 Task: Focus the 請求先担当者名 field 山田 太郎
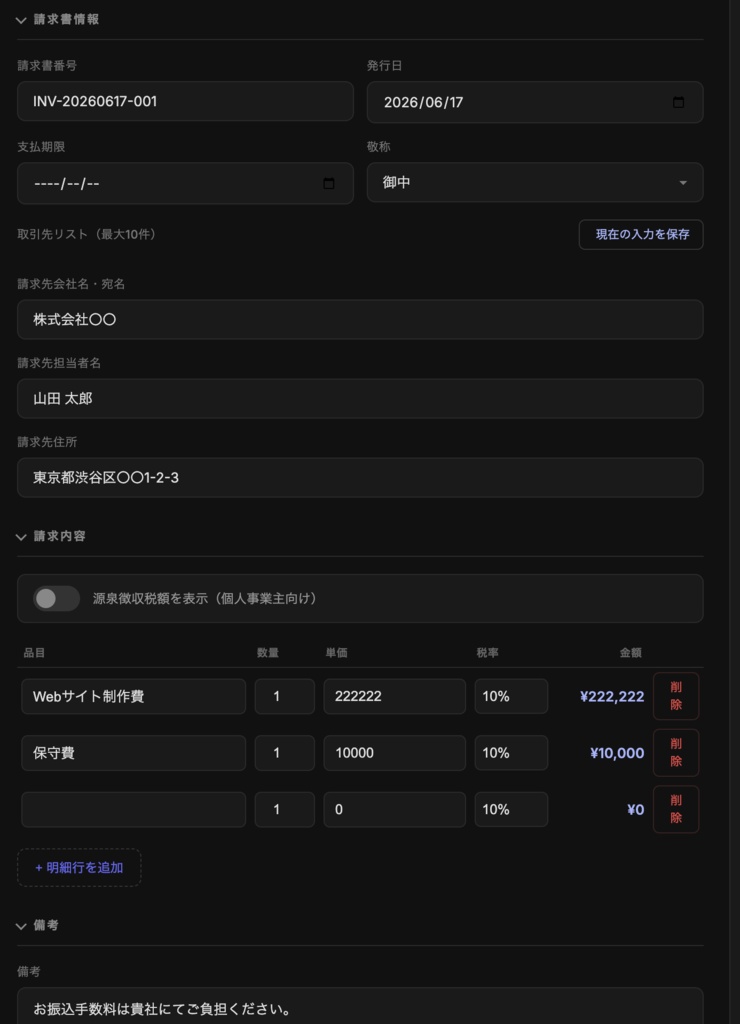360,398
